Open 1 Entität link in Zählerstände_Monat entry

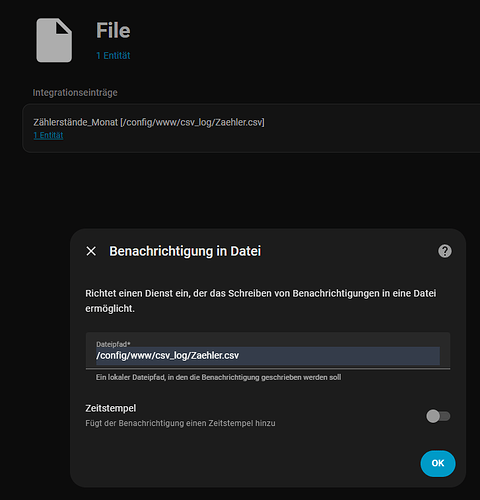click(x=48, y=135)
